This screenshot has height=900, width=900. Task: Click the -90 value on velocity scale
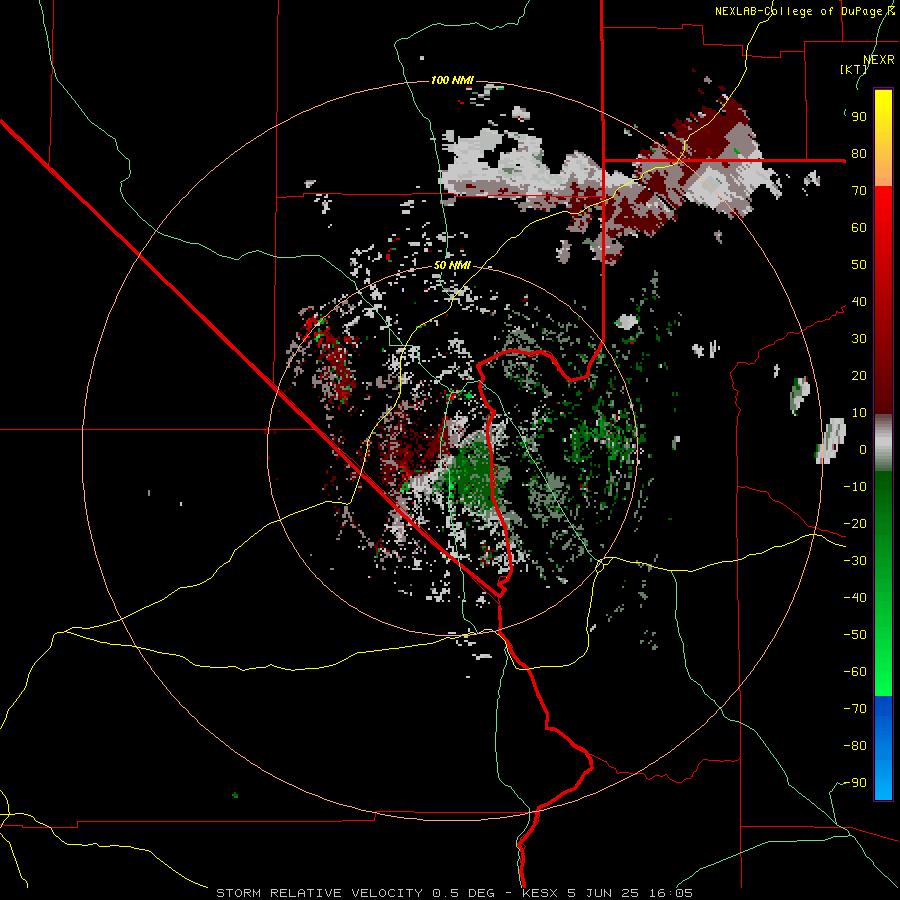click(x=855, y=783)
